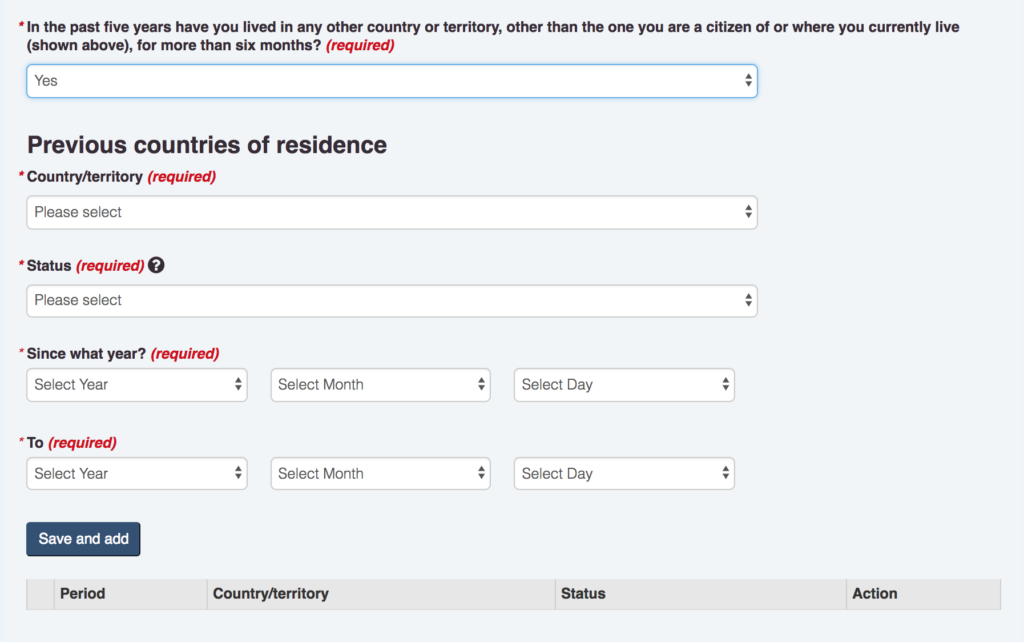The width and height of the screenshot is (1024, 642).
Task: Choose Select Year under Since what year
Action: coord(137,385)
